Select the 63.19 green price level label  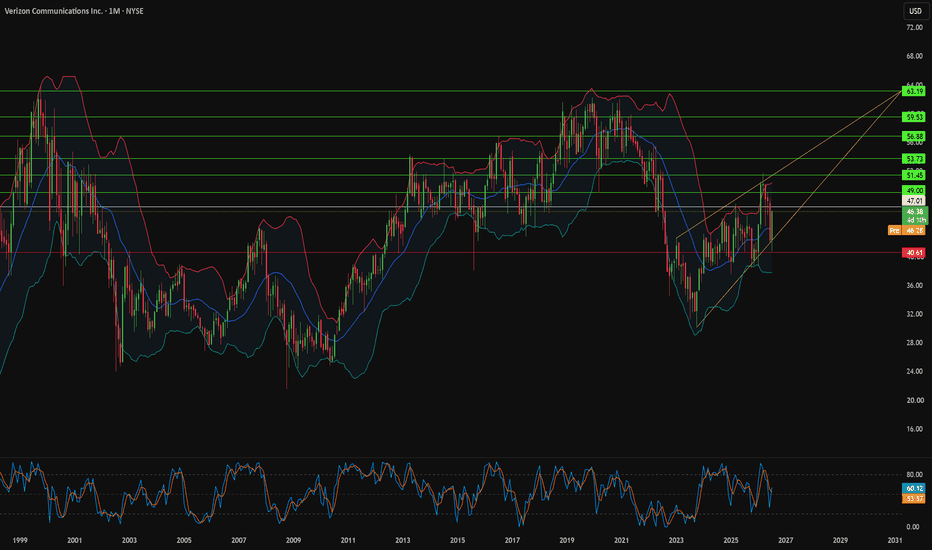click(x=914, y=91)
